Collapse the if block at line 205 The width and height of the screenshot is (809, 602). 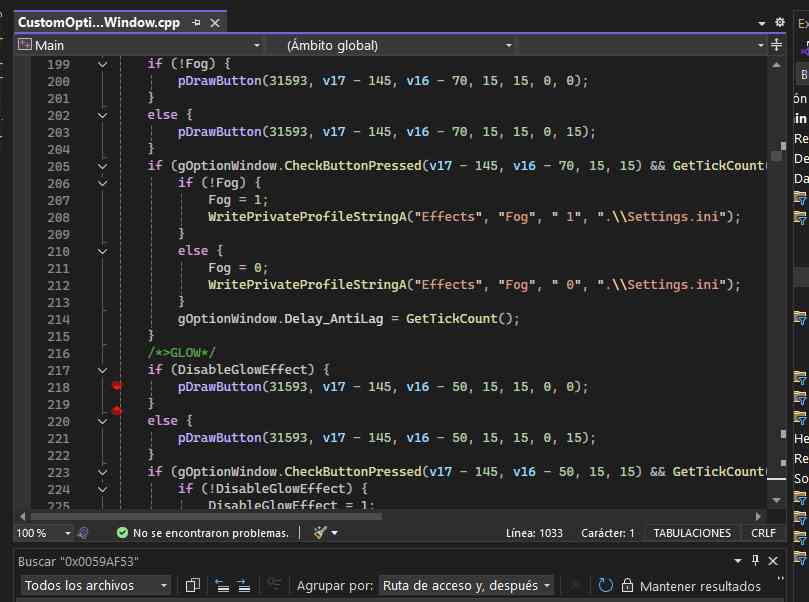(102, 167)
